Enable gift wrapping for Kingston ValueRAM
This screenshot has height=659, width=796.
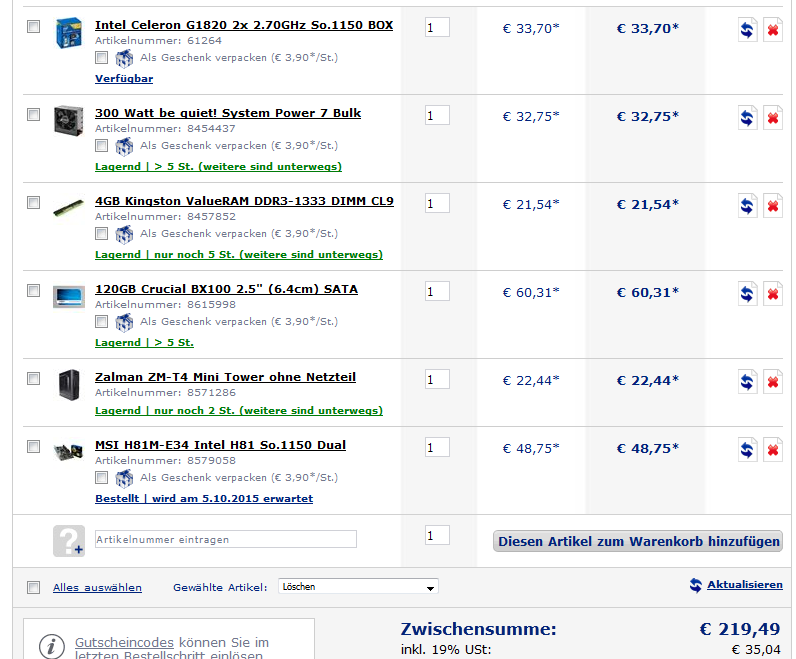(102, 234)
